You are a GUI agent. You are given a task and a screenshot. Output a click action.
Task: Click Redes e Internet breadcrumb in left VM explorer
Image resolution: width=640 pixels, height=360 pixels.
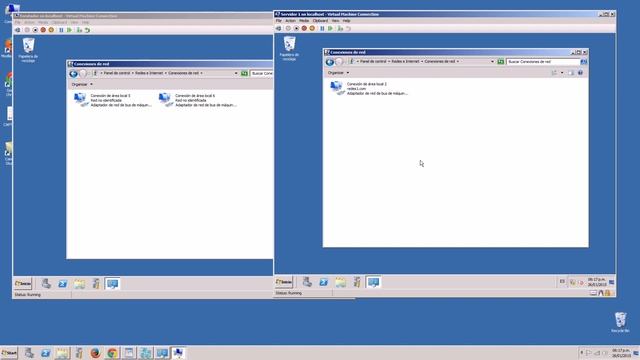pos(149,73)
